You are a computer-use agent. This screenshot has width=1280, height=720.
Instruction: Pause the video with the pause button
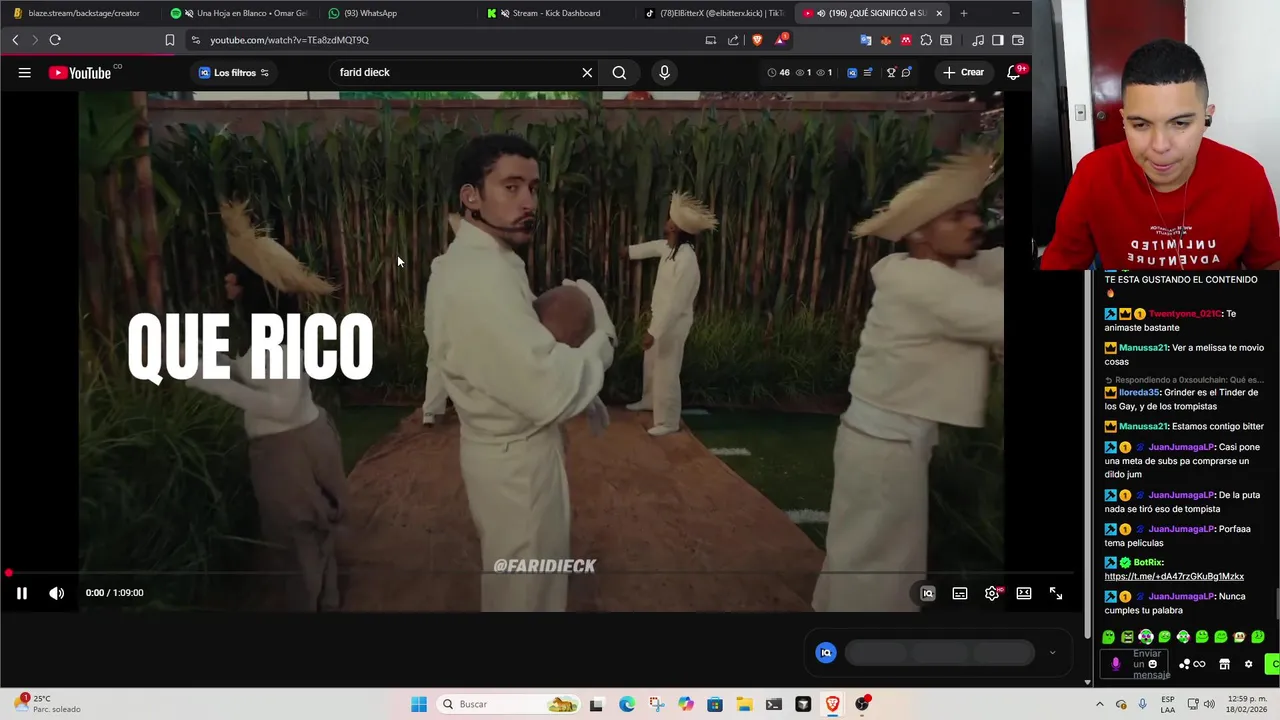pos(21,593)
